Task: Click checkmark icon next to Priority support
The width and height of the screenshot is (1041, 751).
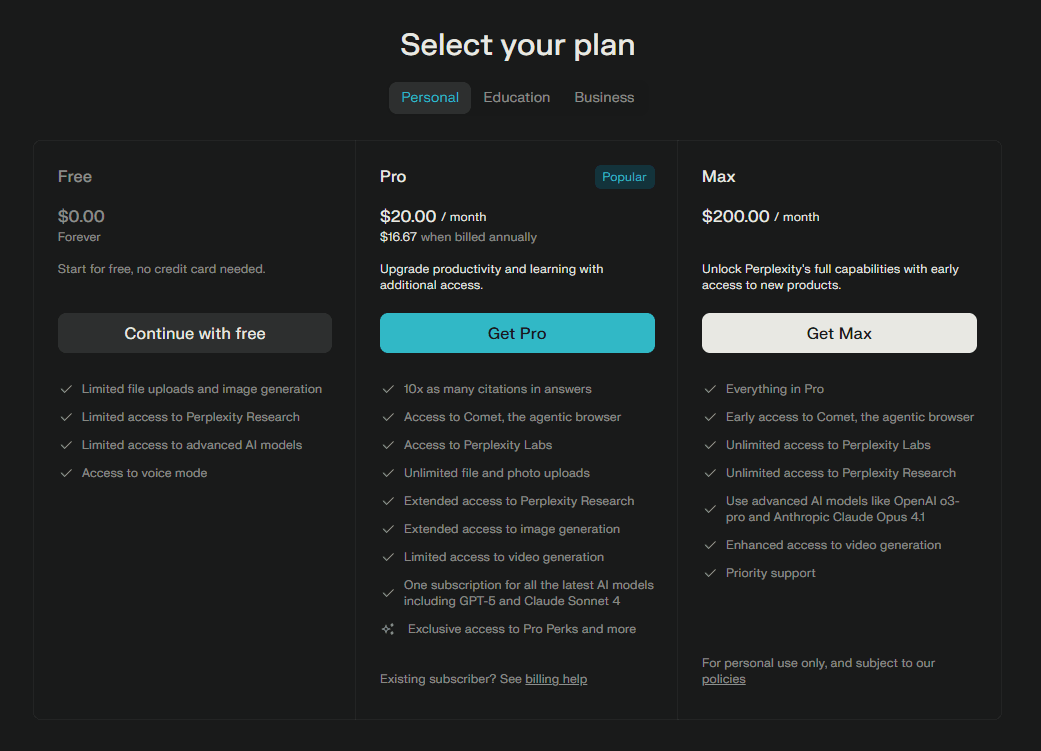Action: point(710,573)
